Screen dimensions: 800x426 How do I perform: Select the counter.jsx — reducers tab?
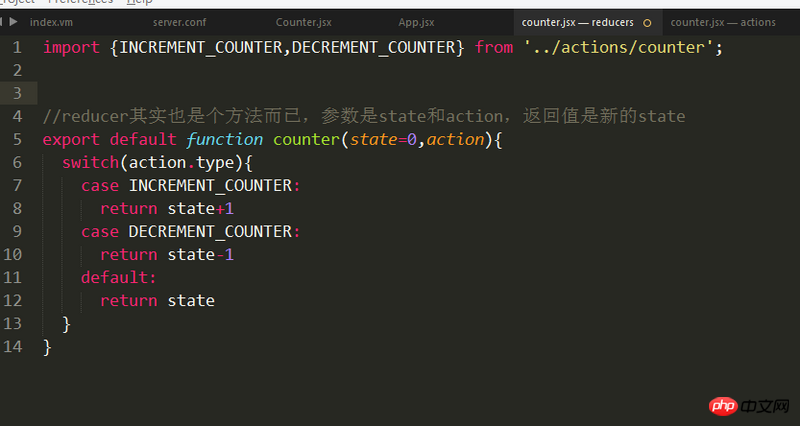coord(577,22)
